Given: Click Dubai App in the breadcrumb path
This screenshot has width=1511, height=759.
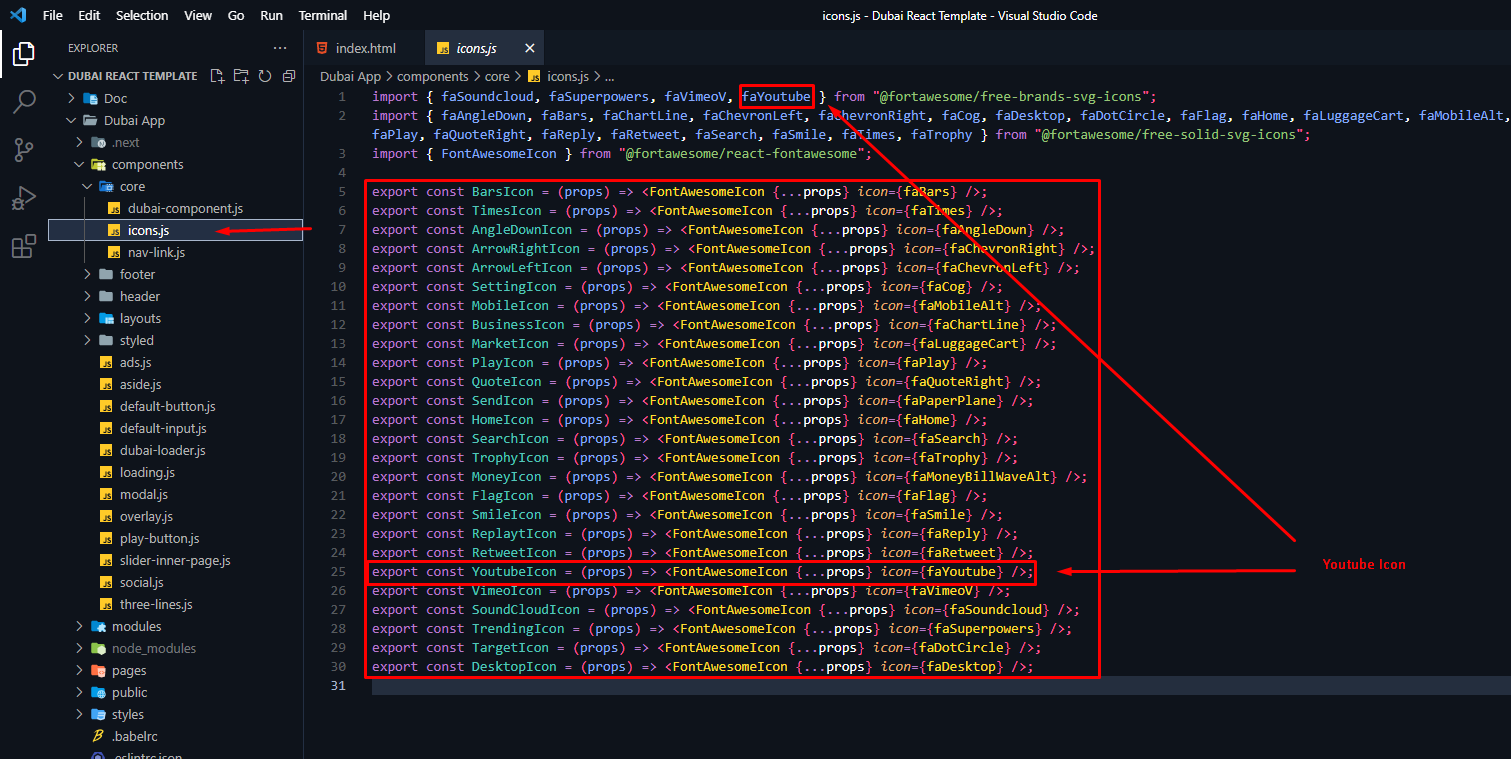Looking at the screenshot, I should (x=350, y=76).
